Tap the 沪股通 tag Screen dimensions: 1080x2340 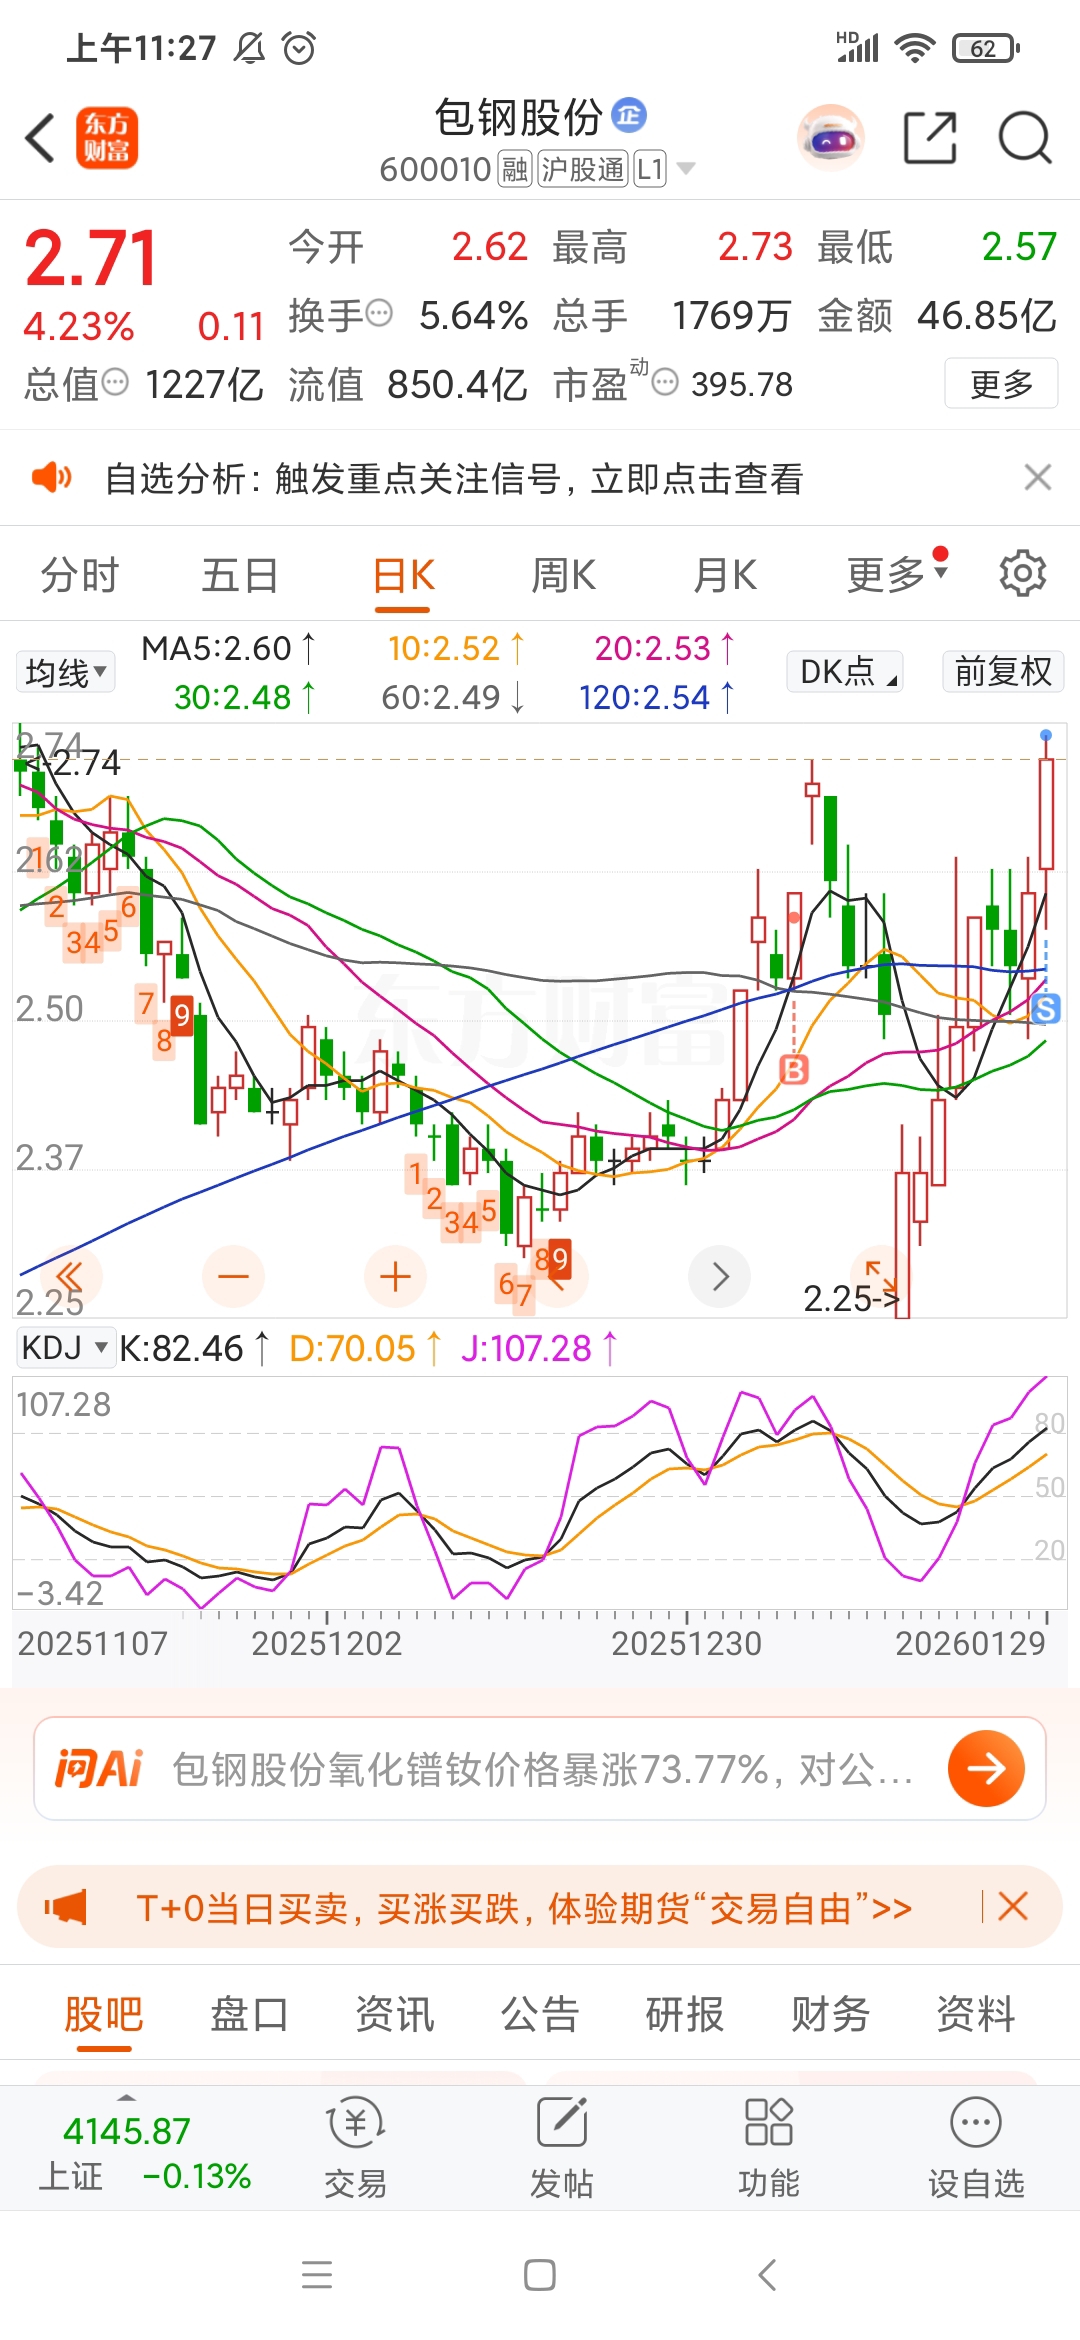583,169
